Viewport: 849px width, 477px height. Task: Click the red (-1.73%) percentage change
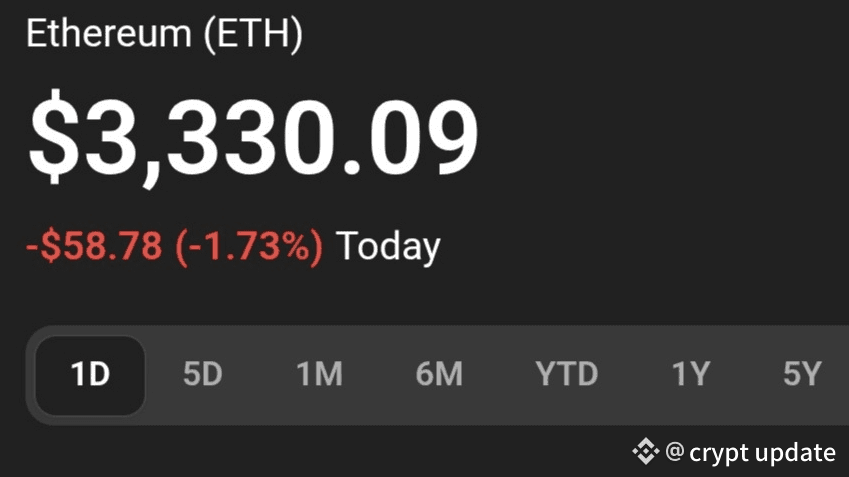coord(249,246)
